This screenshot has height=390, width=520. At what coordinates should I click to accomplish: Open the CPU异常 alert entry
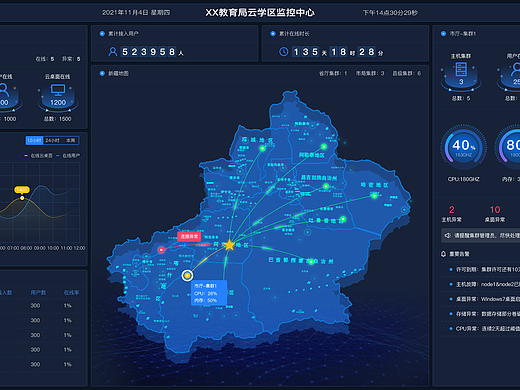coord(484,329)
